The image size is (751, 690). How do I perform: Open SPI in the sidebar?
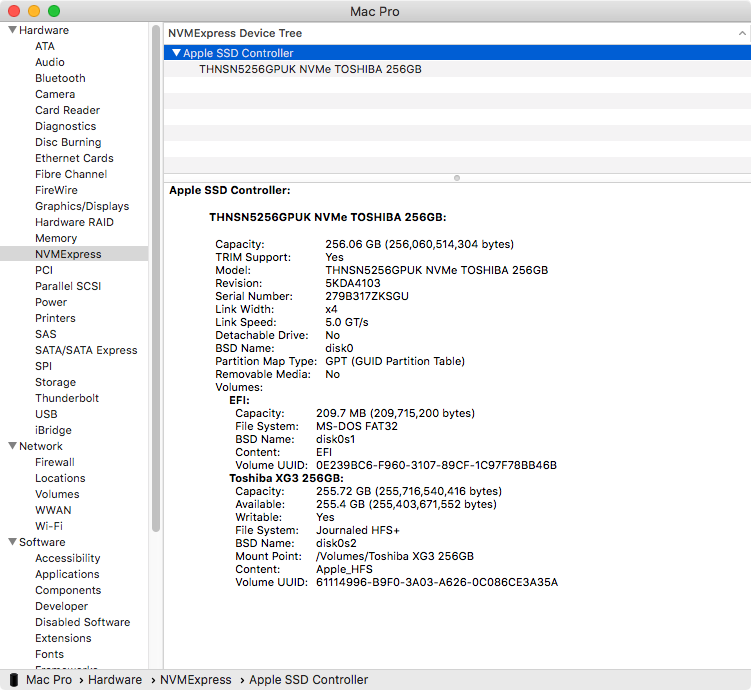(44, 366)
